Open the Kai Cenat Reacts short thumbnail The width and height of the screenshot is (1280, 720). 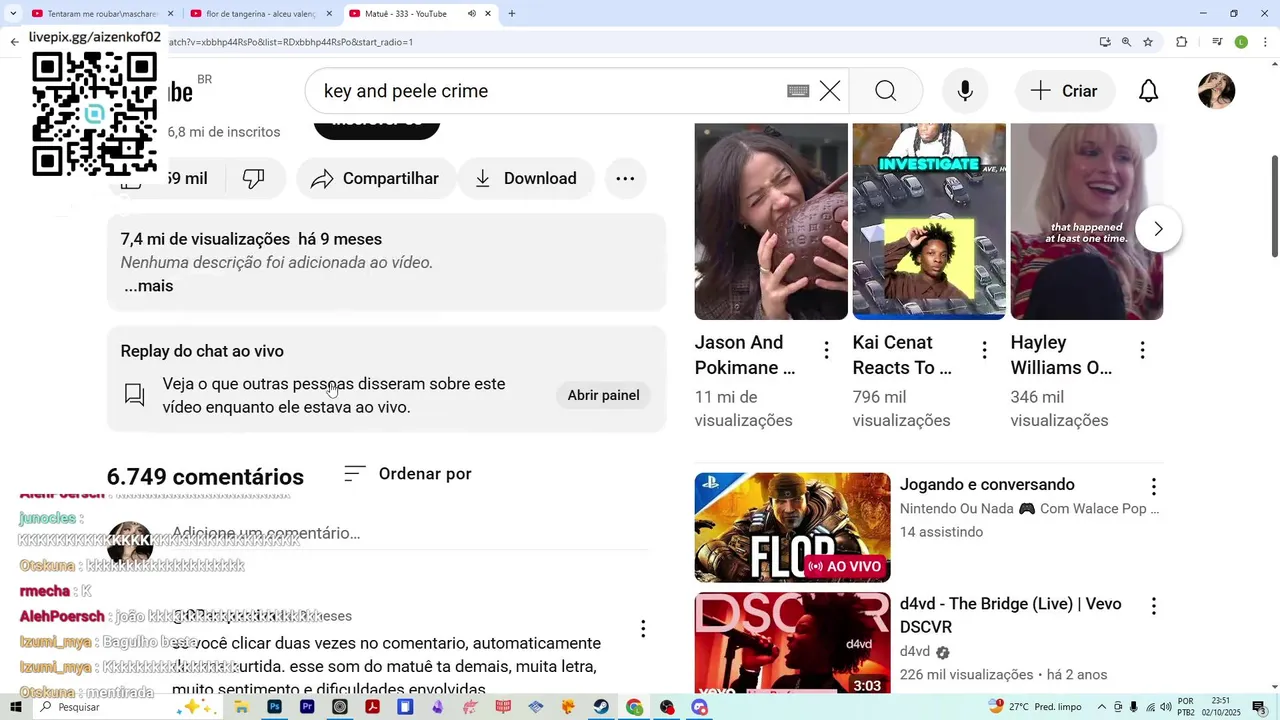[929, 221]
